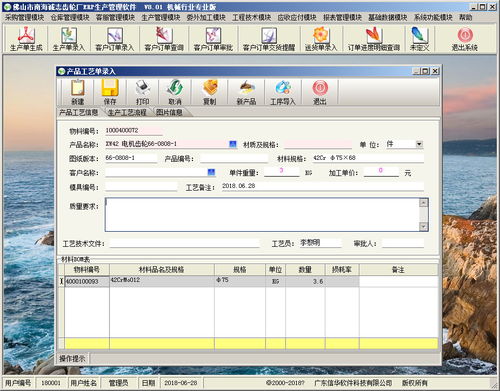This screenshot has height=391, width=500.
Task: Open 客户订单查询 from the main toolbar
Action: point(164,39)
